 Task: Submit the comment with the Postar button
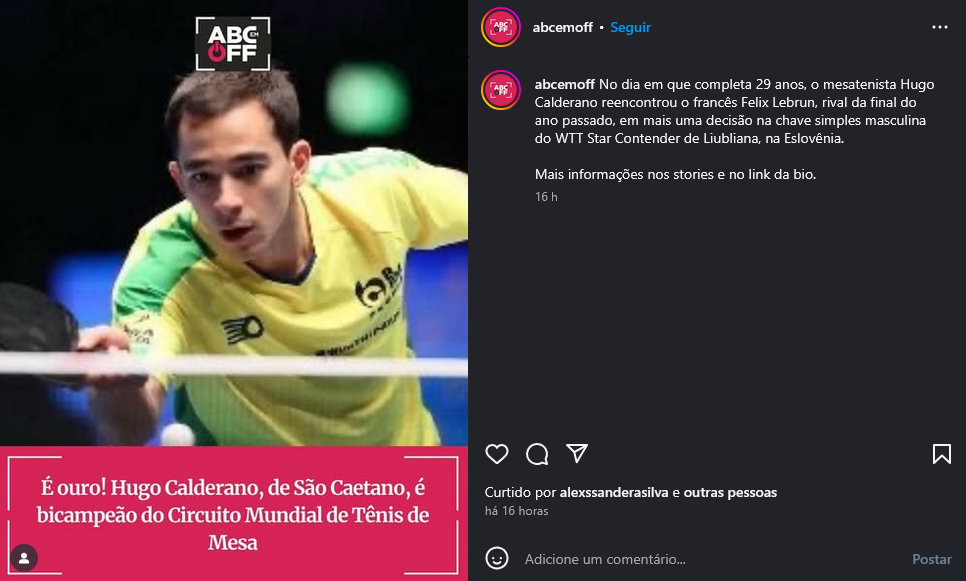pos(932,559)
